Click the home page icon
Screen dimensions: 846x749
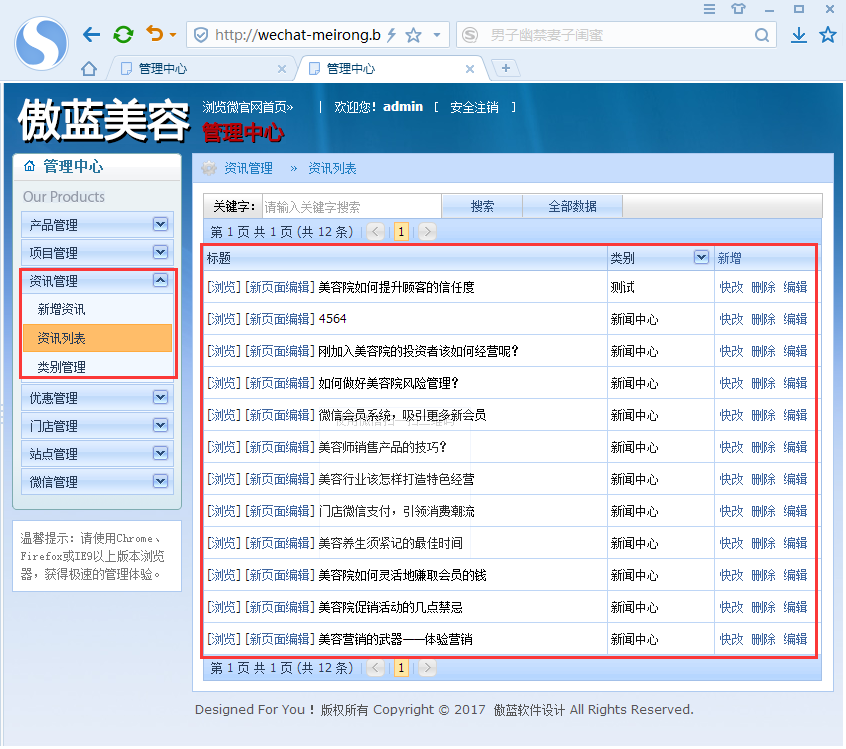click(88, 68)
